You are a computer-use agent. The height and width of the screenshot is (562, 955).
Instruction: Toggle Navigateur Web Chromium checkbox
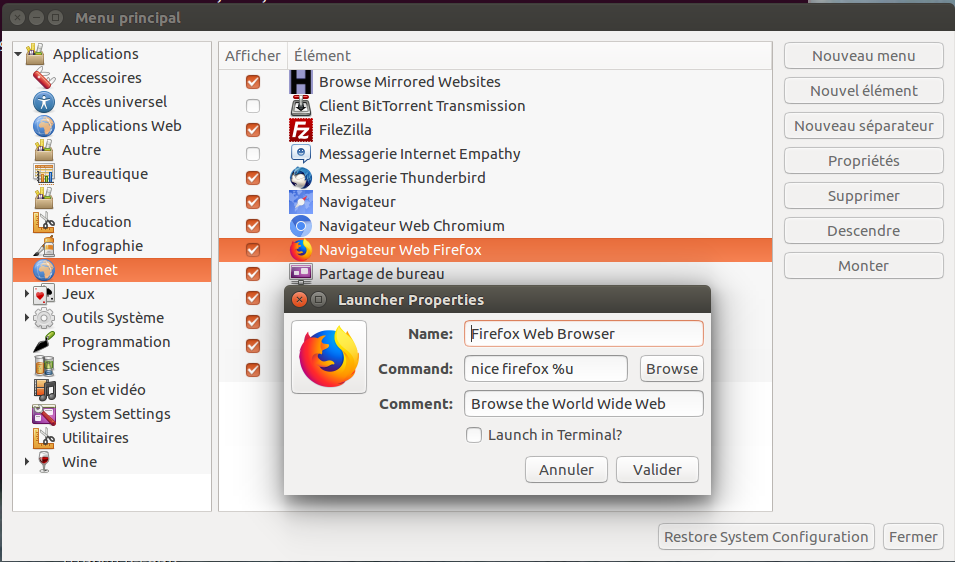pyautogui.click(x=253, y=226)
